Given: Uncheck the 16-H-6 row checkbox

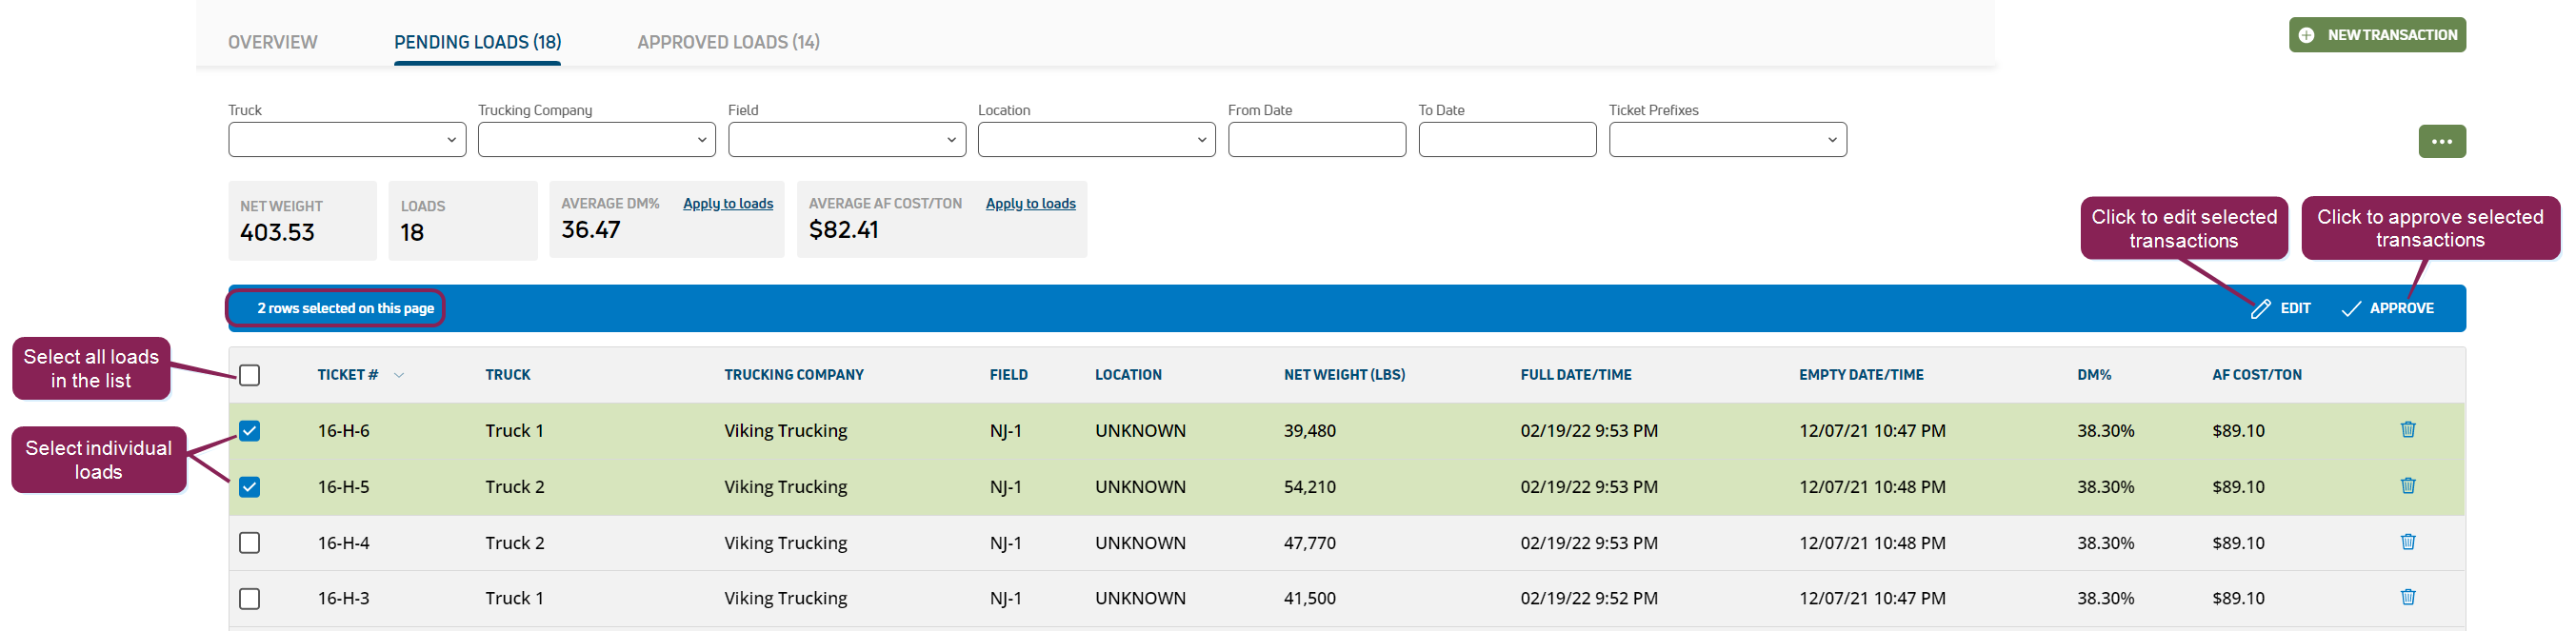Looking at the screenshot, I should coord(250,431).
